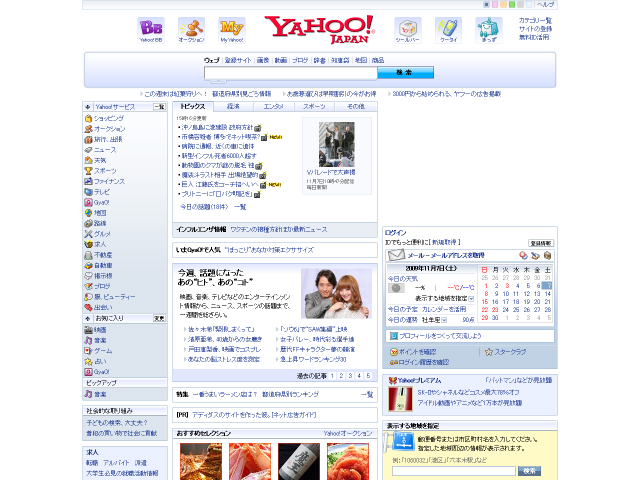The height and width of the screenshot is (480, 640).
Task: Toggle the お気に入り panel arrow
Action: pos(87,318)
